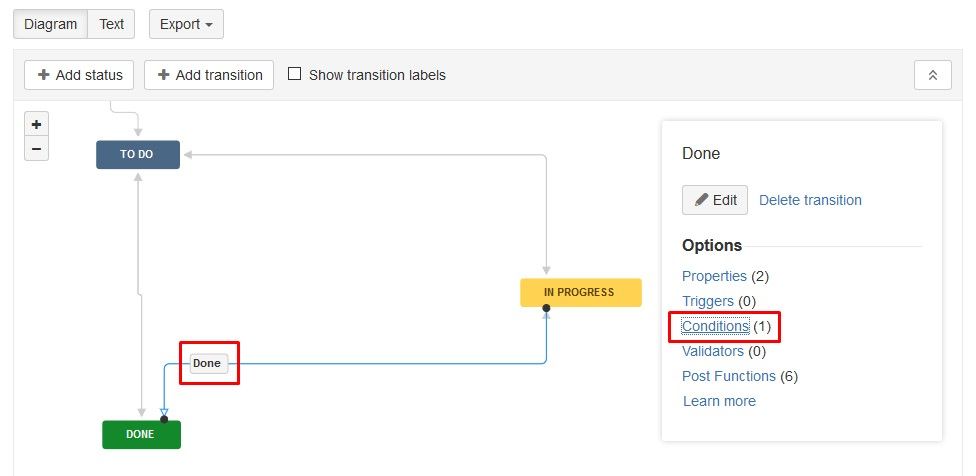This screenshot has width=976, height=476.
Task: Click the zoom out minus icon
Action: click(36, 149)
